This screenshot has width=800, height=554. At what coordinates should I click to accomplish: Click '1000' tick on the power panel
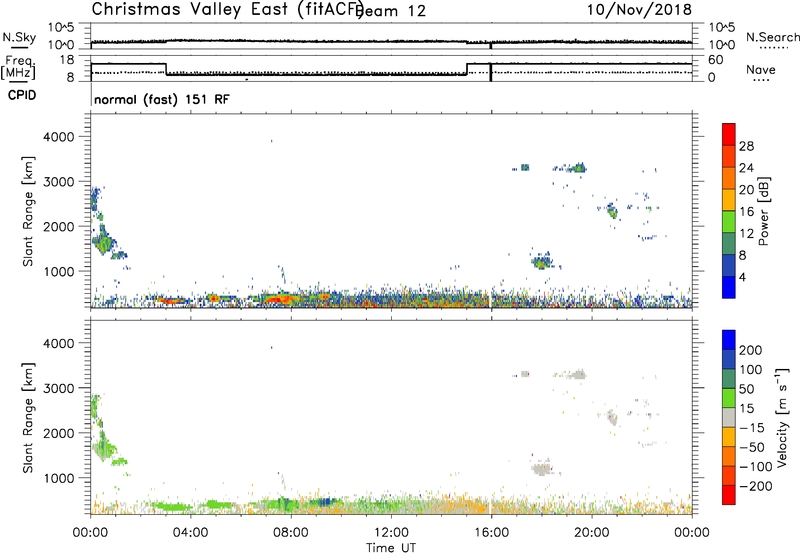58,271
